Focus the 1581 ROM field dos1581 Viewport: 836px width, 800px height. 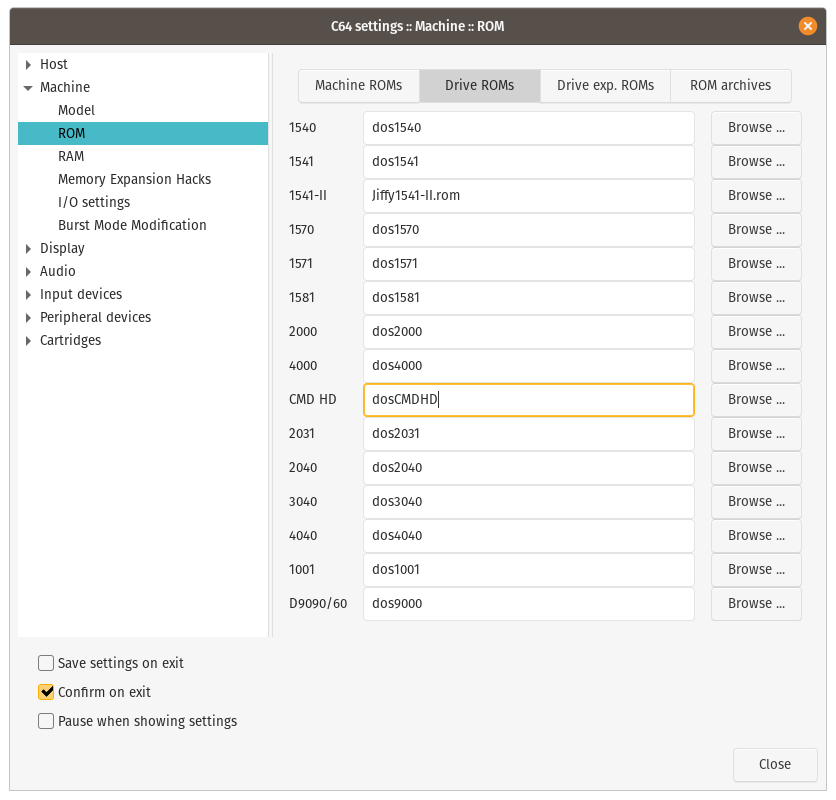(x=529, y=298)
